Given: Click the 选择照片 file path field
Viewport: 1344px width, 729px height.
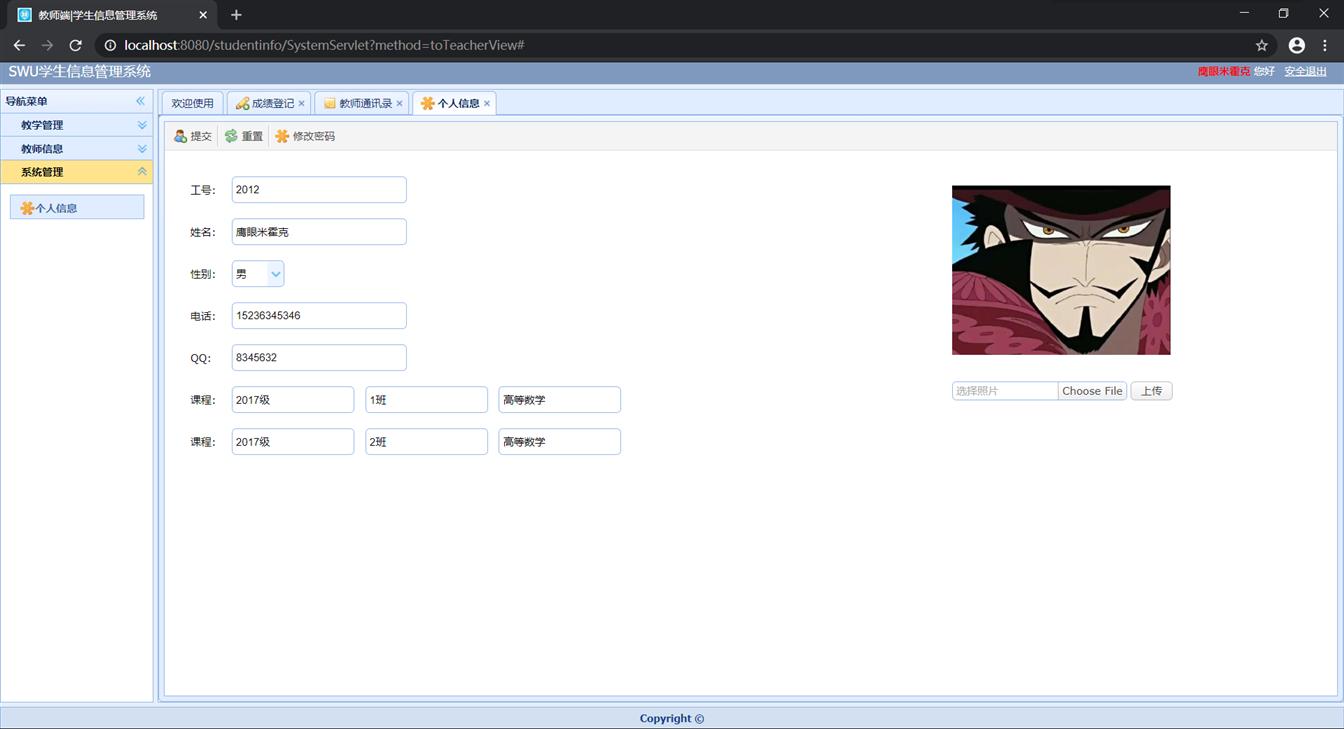Looking at the screenshot, I should pyautogui.click(x=1005, y=391).
